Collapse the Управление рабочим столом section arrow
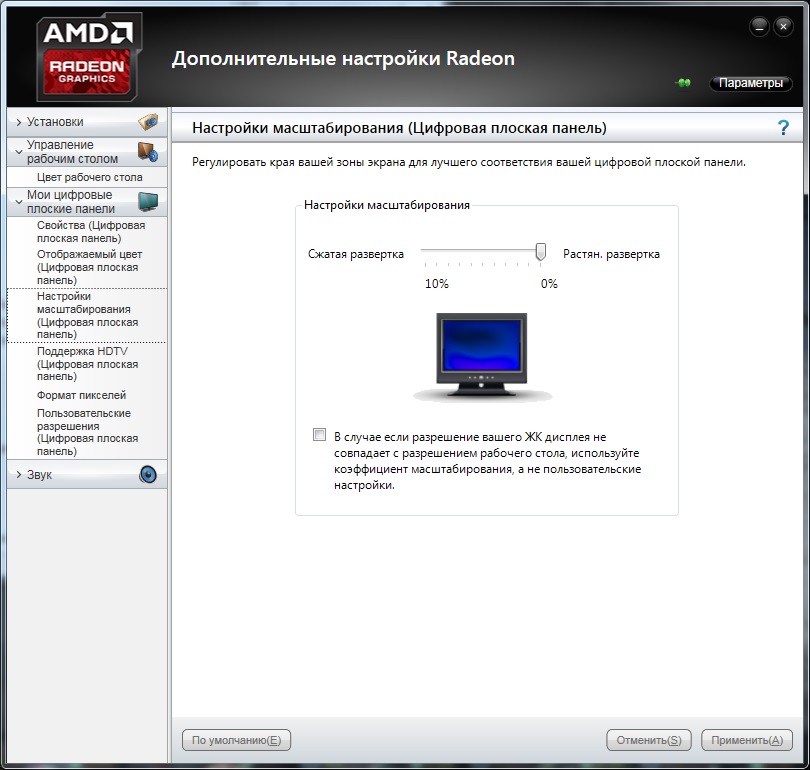 19,152
